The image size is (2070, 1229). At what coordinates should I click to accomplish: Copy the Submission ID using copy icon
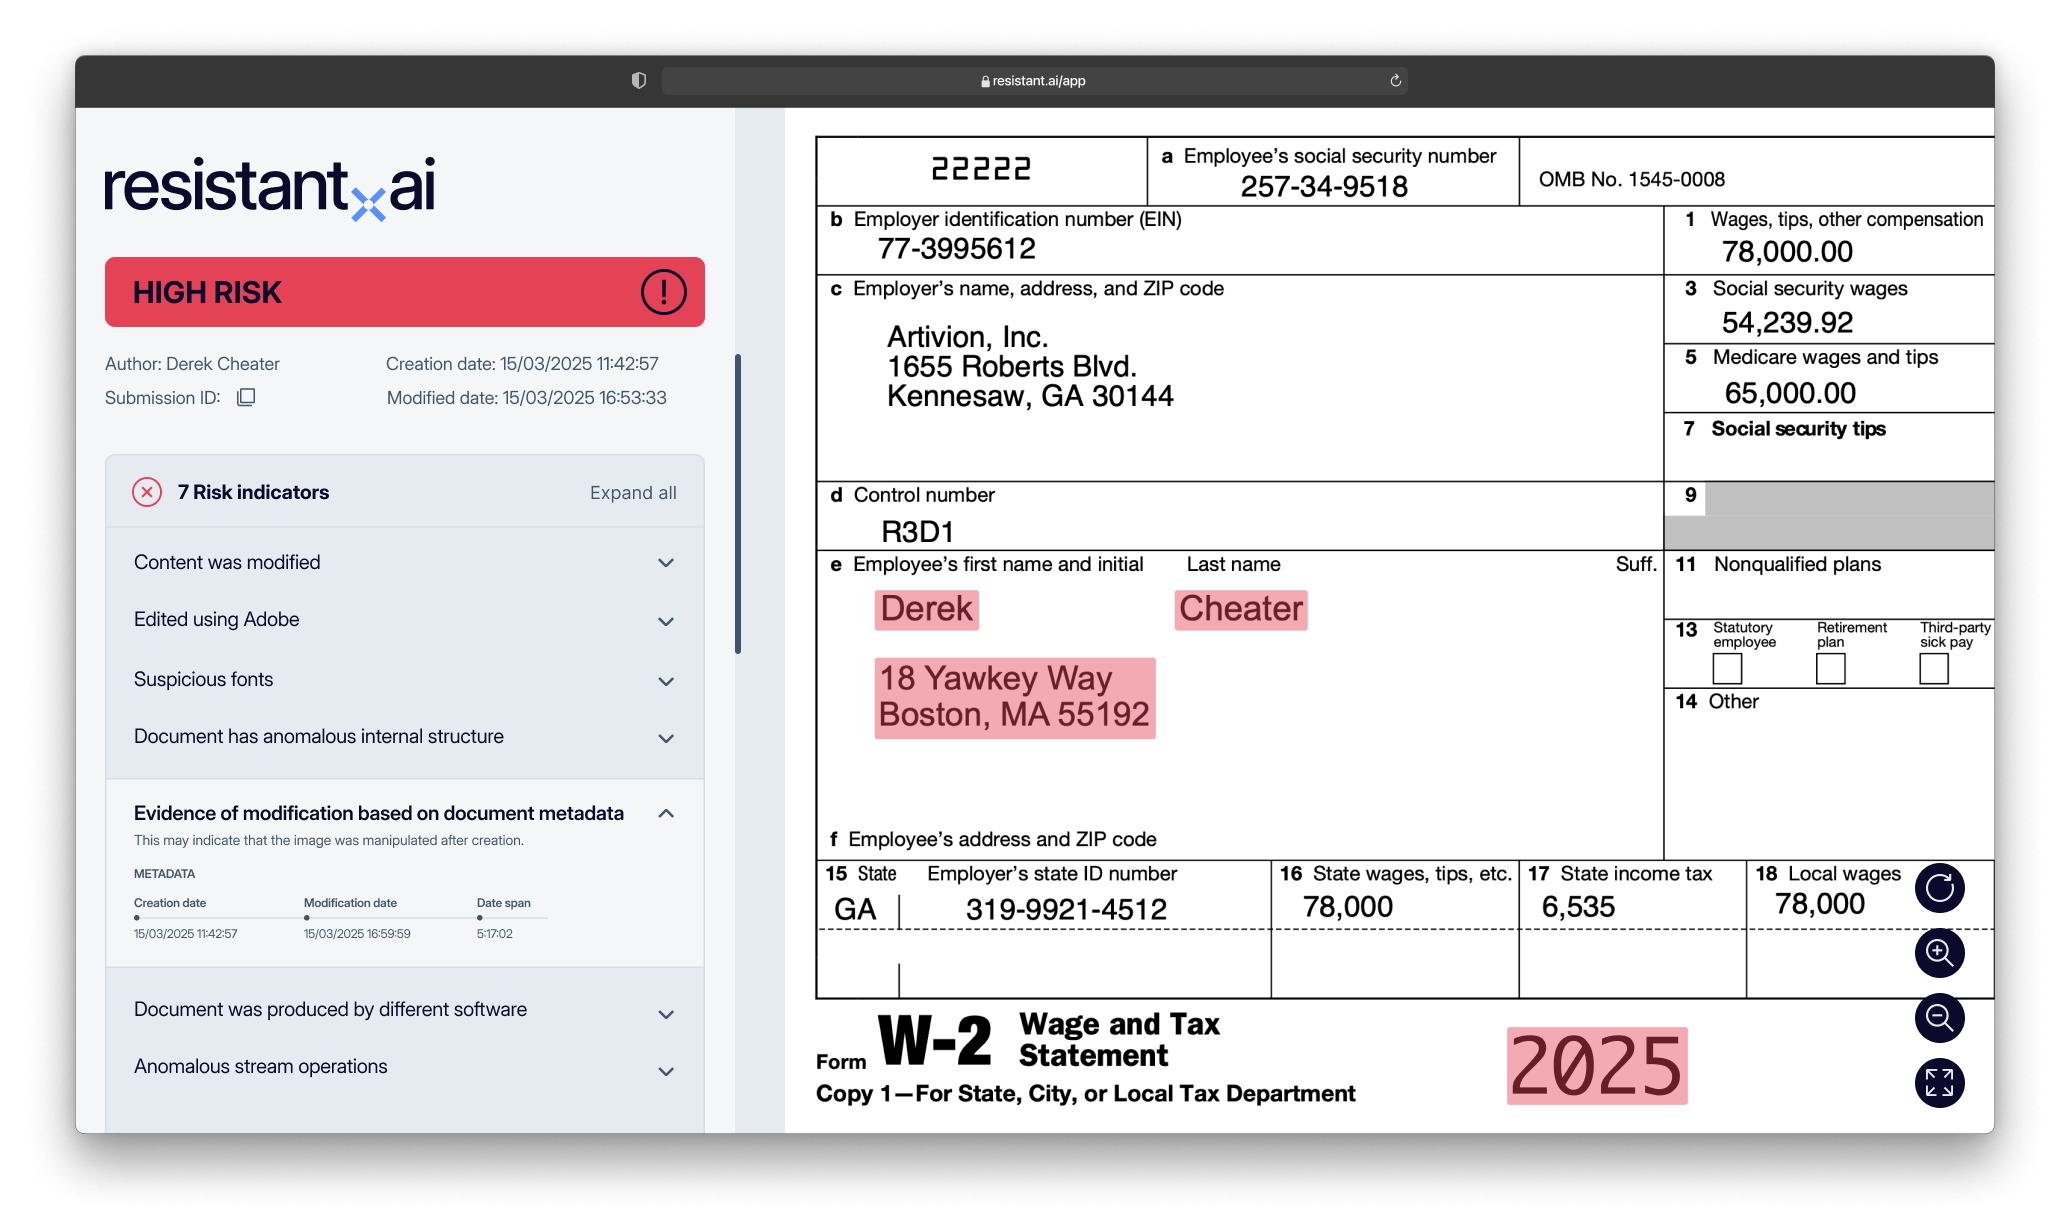click(246, 398)
